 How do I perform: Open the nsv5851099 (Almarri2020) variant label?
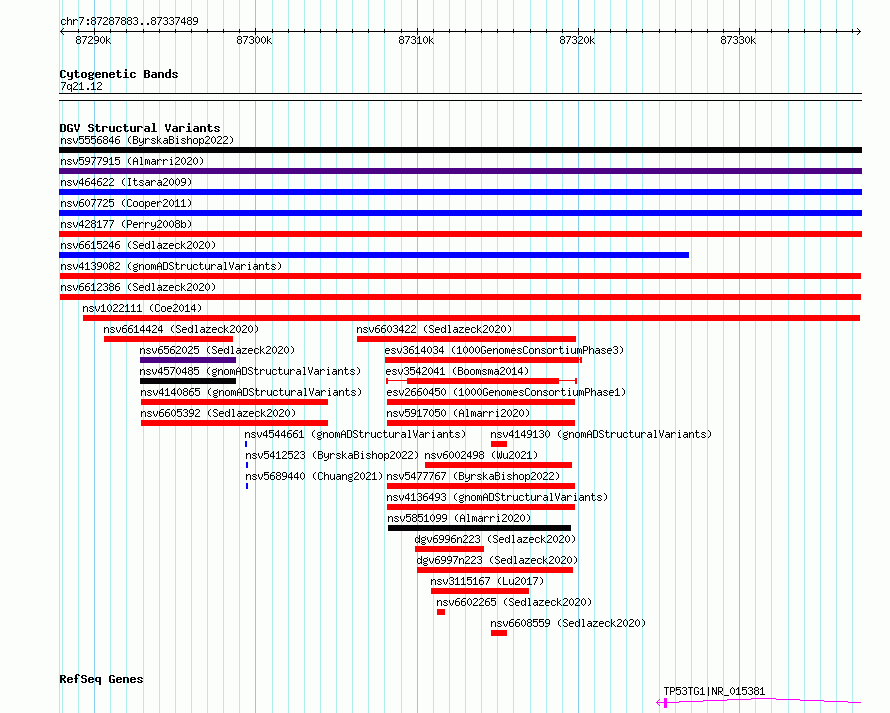[459, 518]
